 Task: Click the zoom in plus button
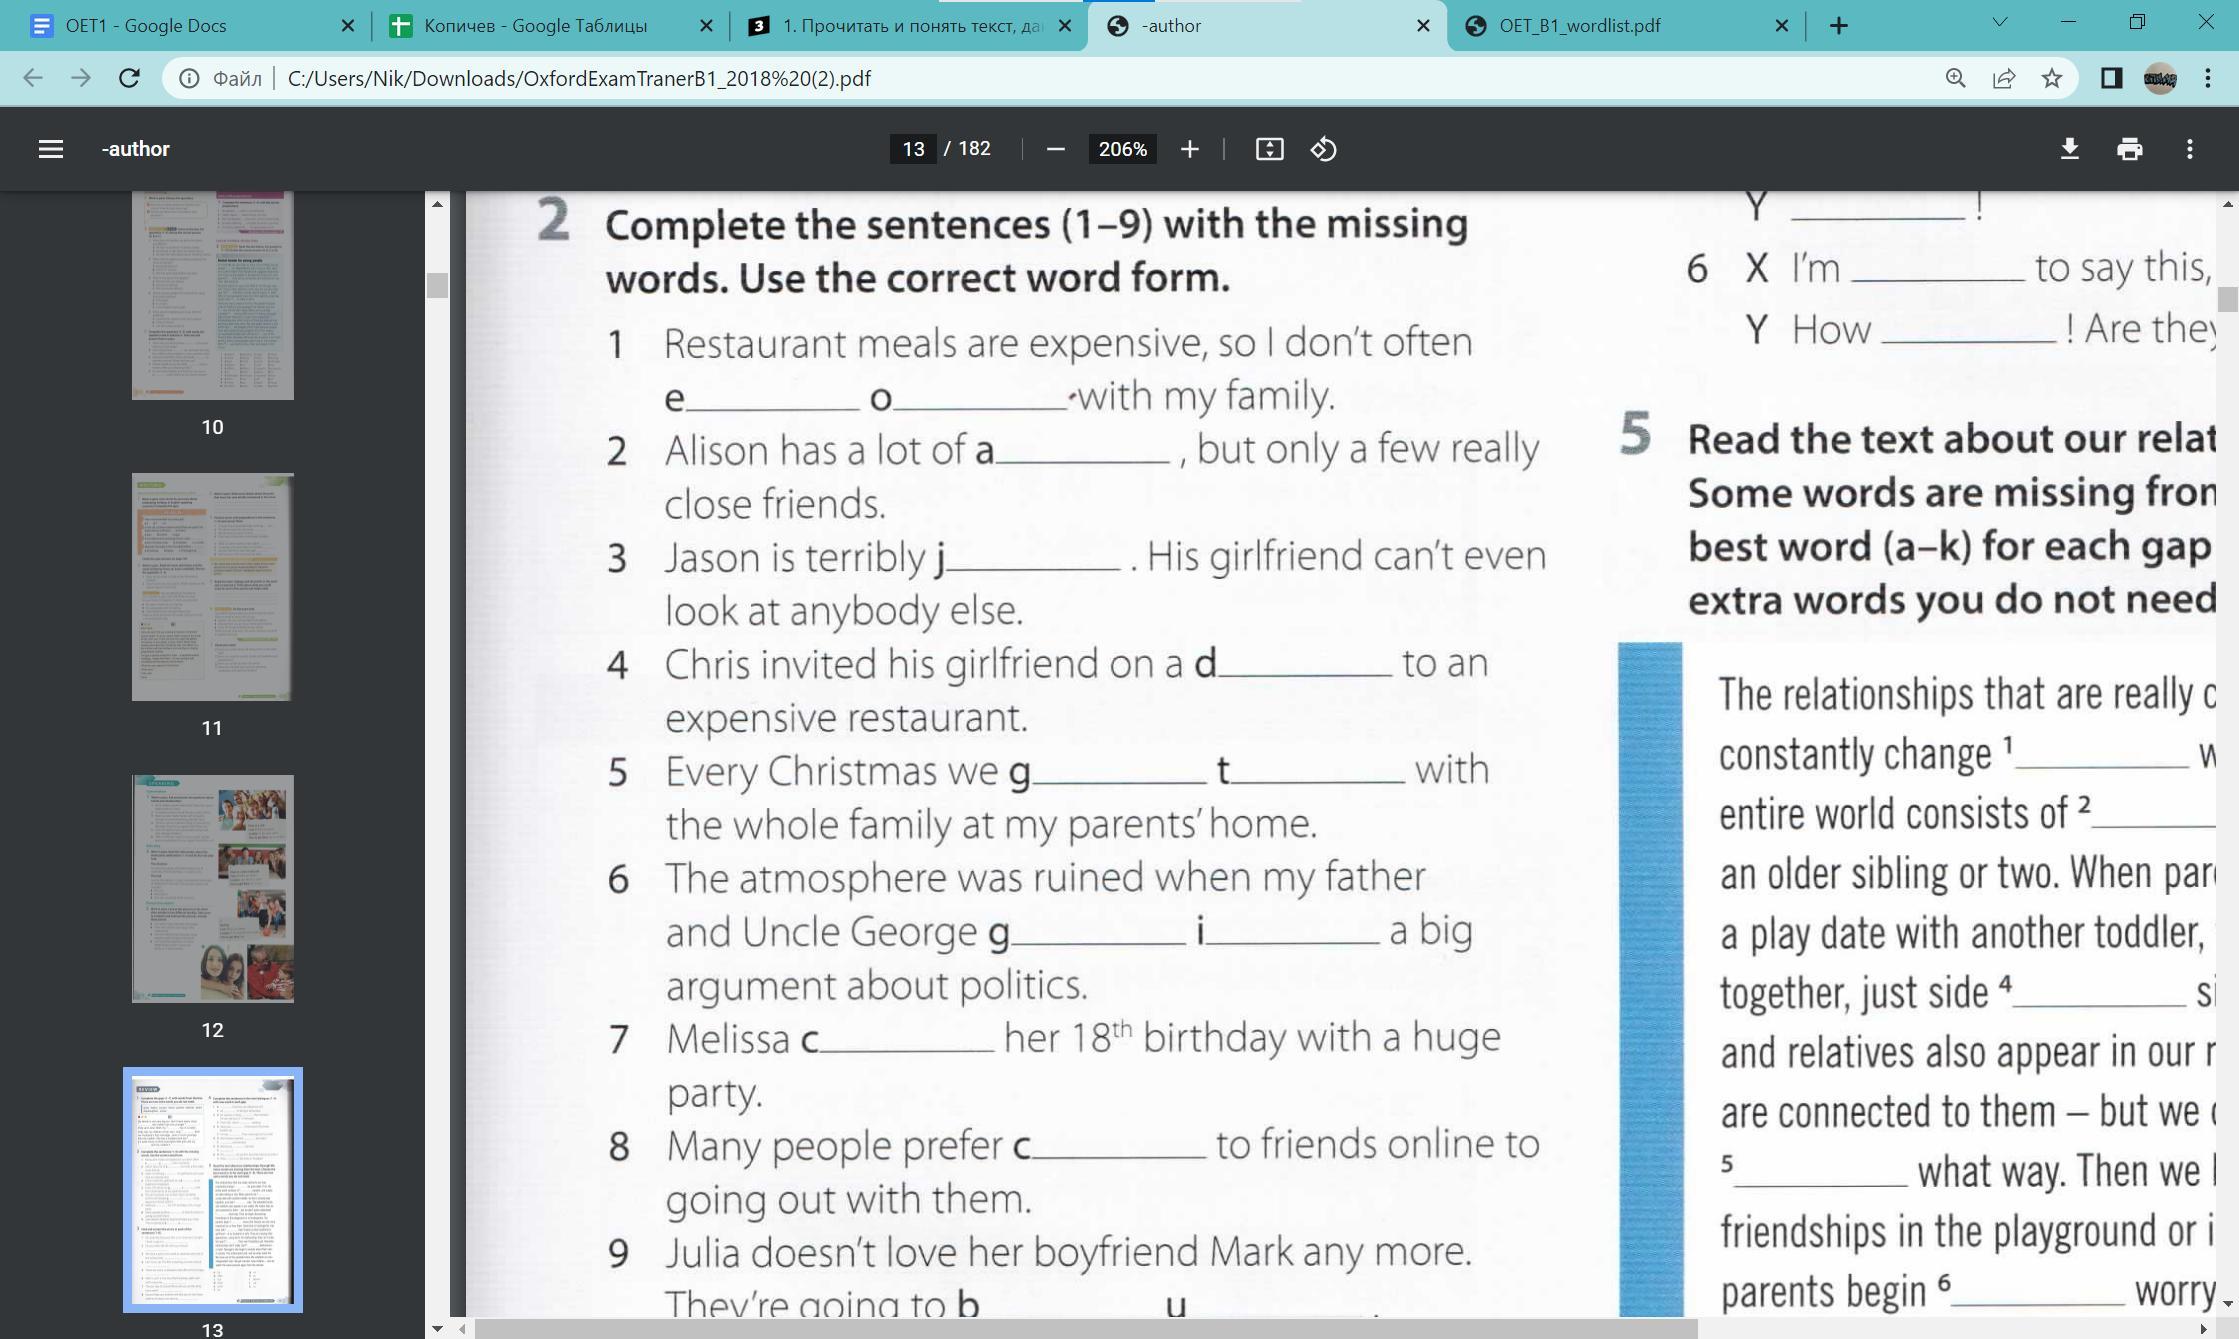point(1189,149)
